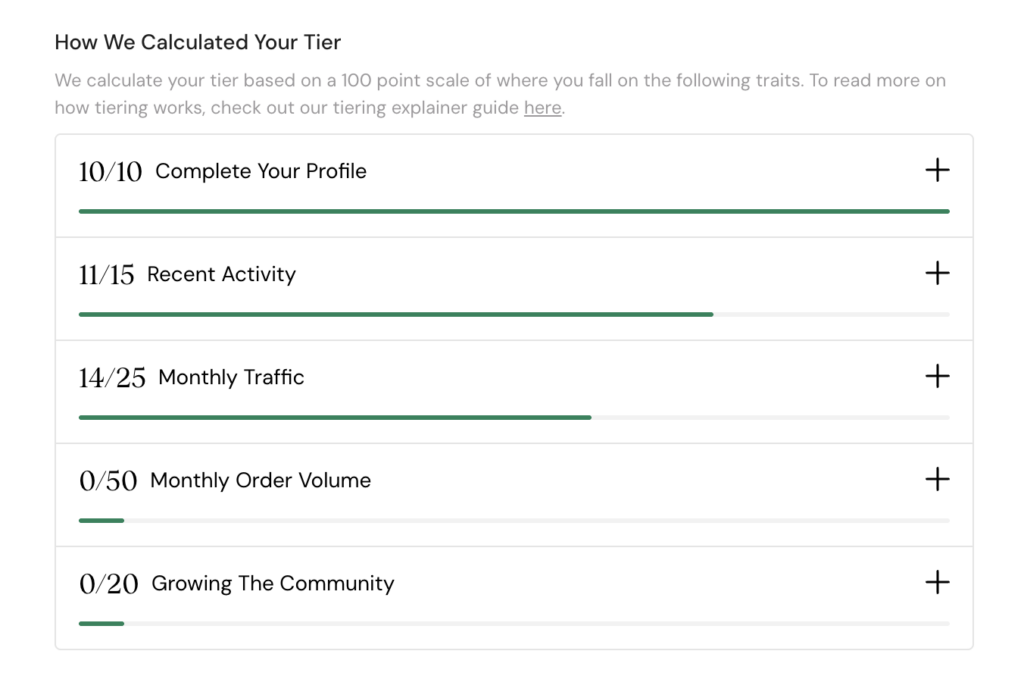1024x676 pixels.
Task: Open the tiering explainer guide link
Action: pos(542,107)
